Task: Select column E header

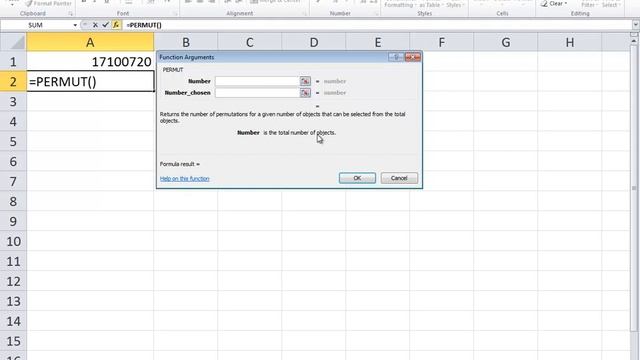Action: pyautogui.click(x=378, y=42)
